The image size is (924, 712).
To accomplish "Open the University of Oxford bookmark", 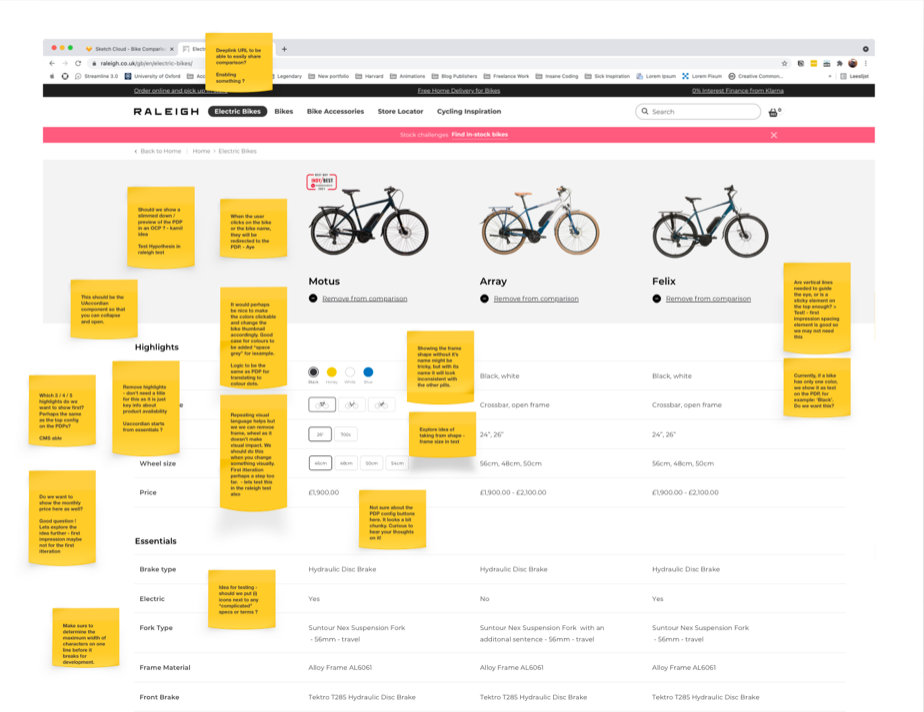I will click(153, 76).
